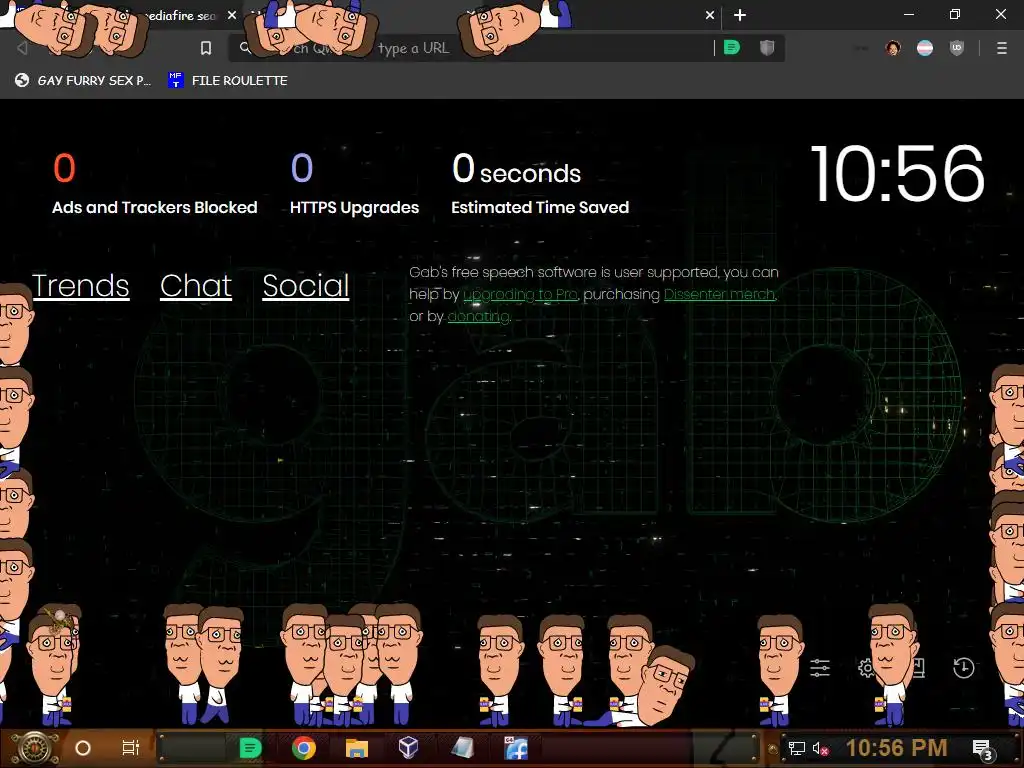1024x768 pixels.
Task: Open the avatar extension icon in toolbar
Action: [893, 48]
